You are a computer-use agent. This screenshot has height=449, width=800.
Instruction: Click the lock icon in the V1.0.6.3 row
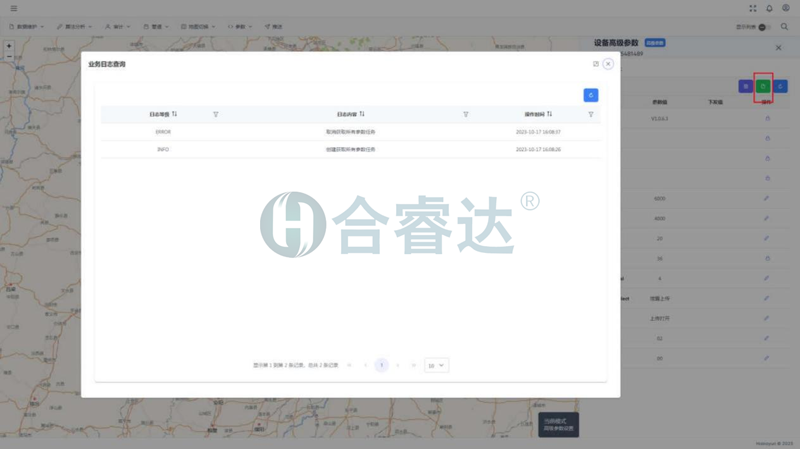(x=767, y=118)
